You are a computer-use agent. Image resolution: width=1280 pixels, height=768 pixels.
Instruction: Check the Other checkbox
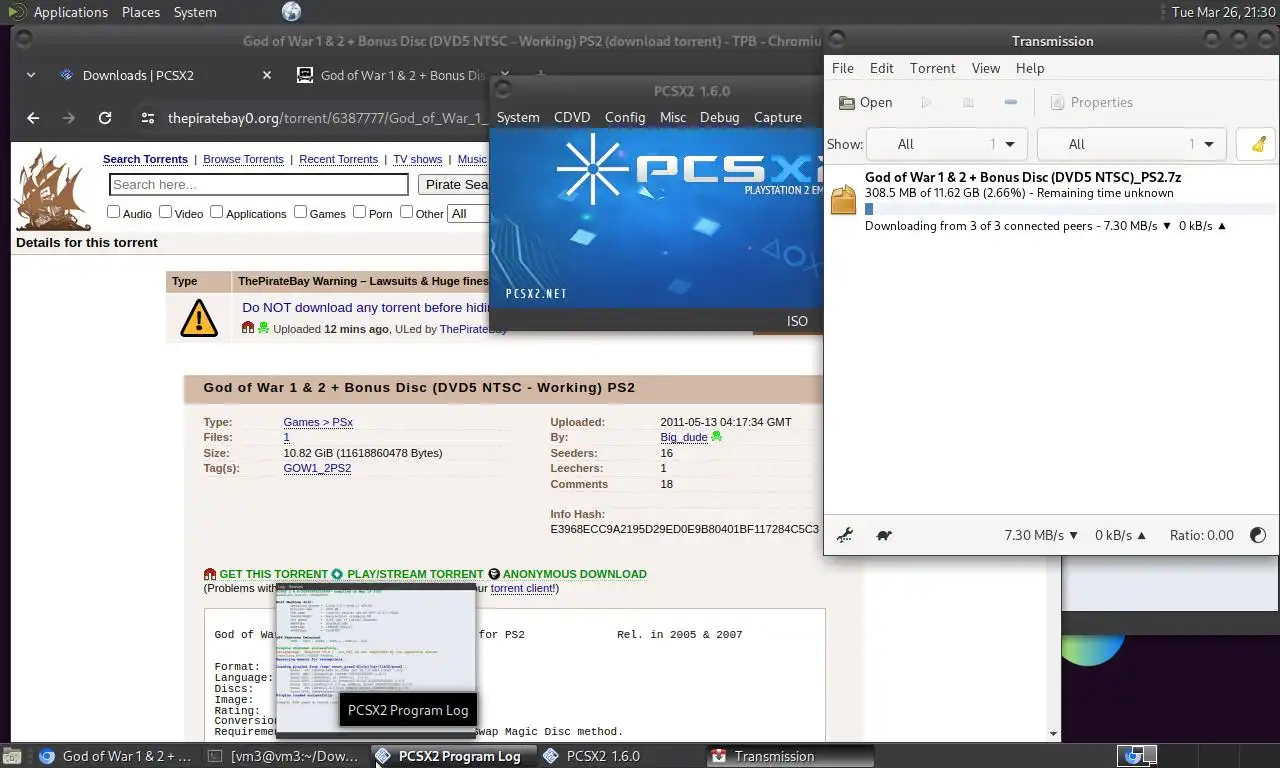pyautogui.click(x=406, y=212)
